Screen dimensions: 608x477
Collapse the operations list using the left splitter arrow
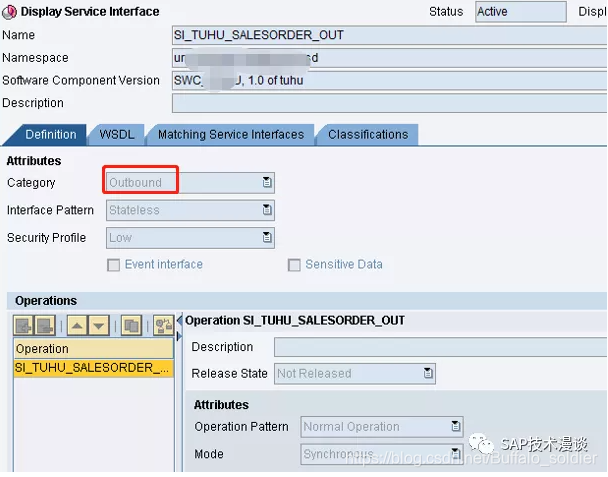179,320
